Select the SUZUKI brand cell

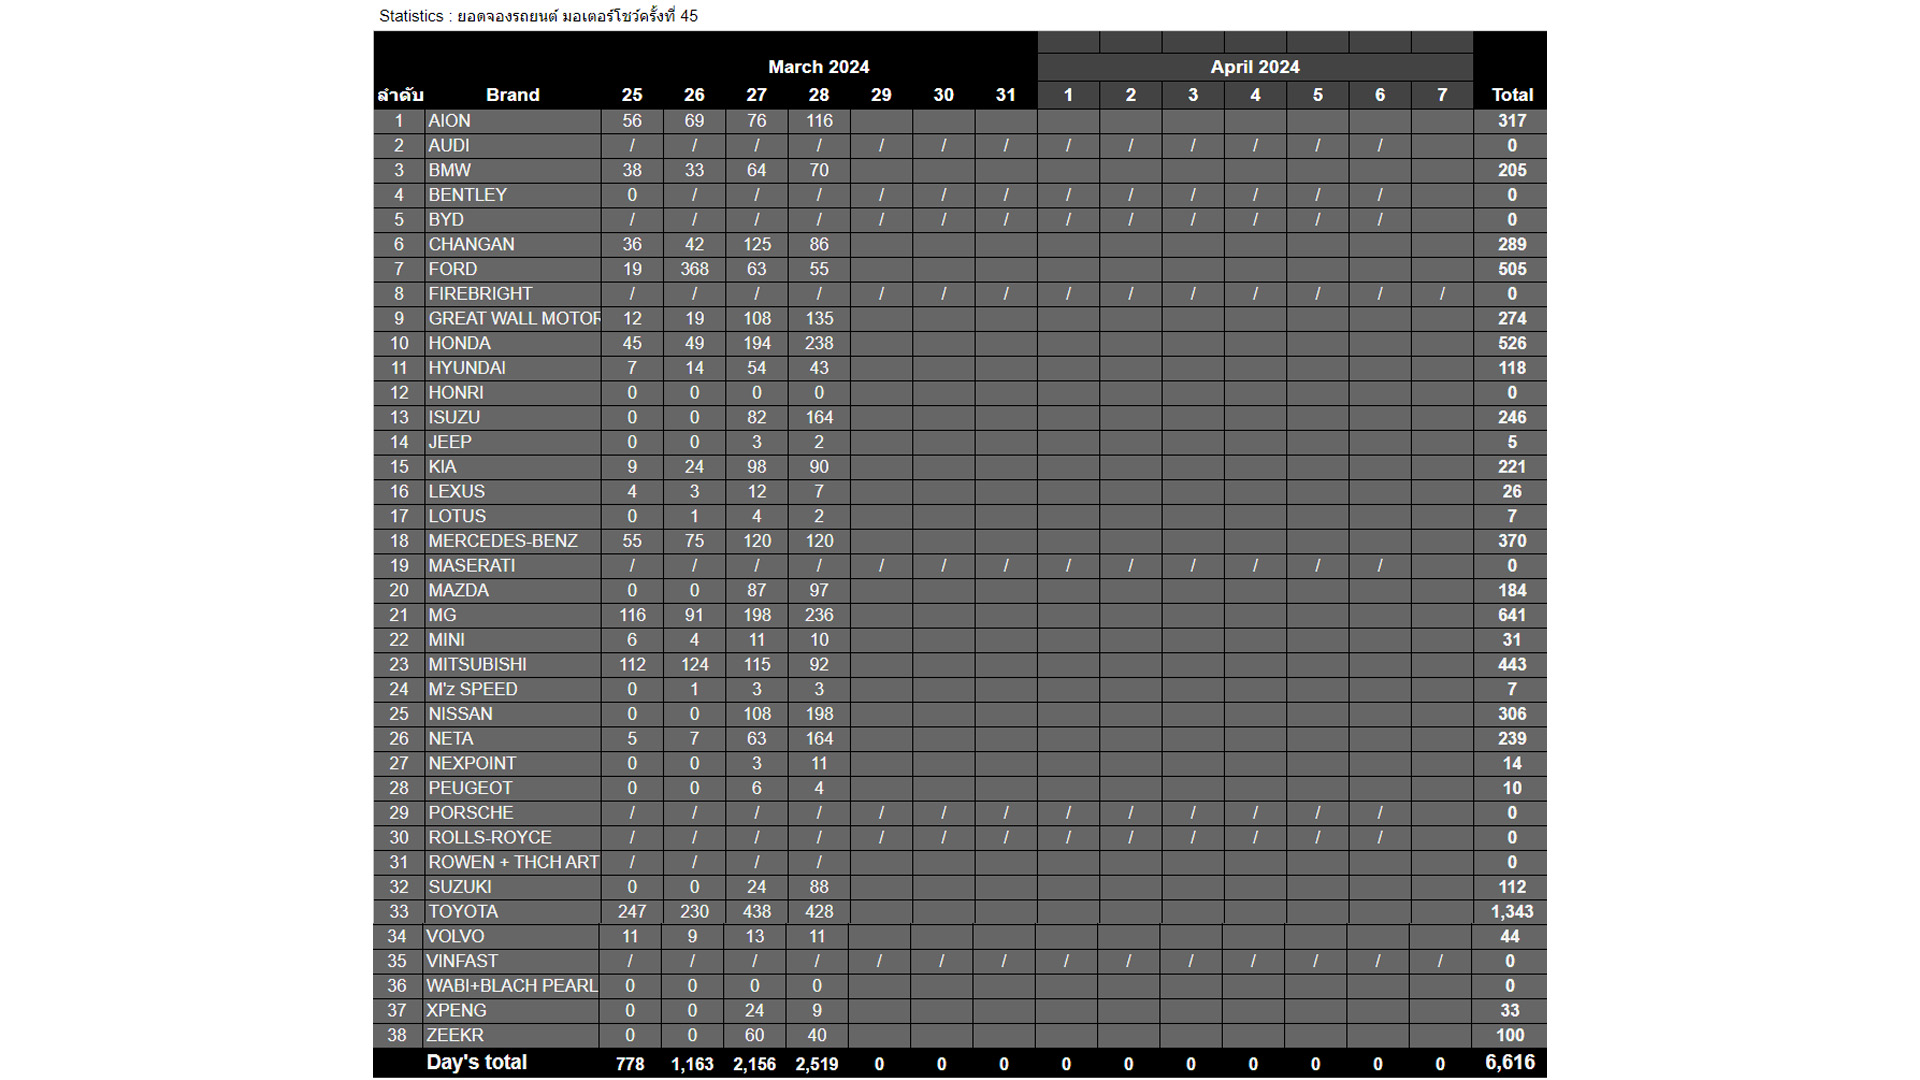(512, 887)
